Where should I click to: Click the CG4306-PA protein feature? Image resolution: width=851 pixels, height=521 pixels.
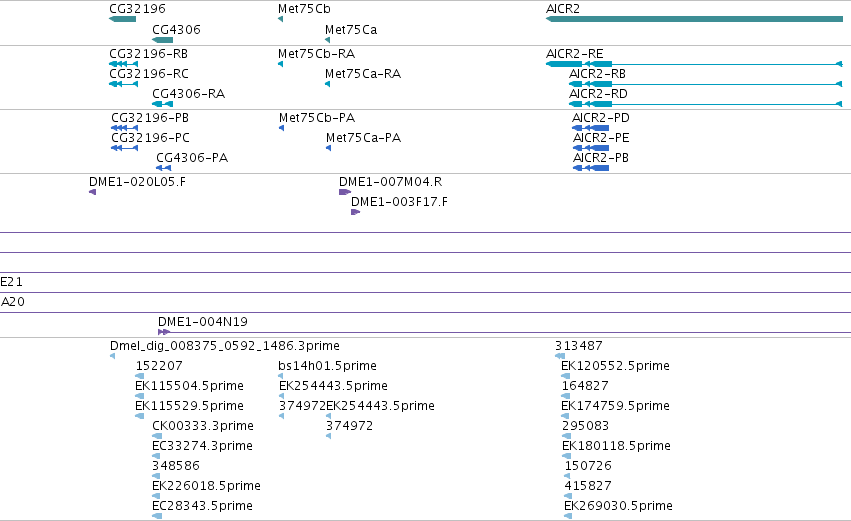click(163, 168)
